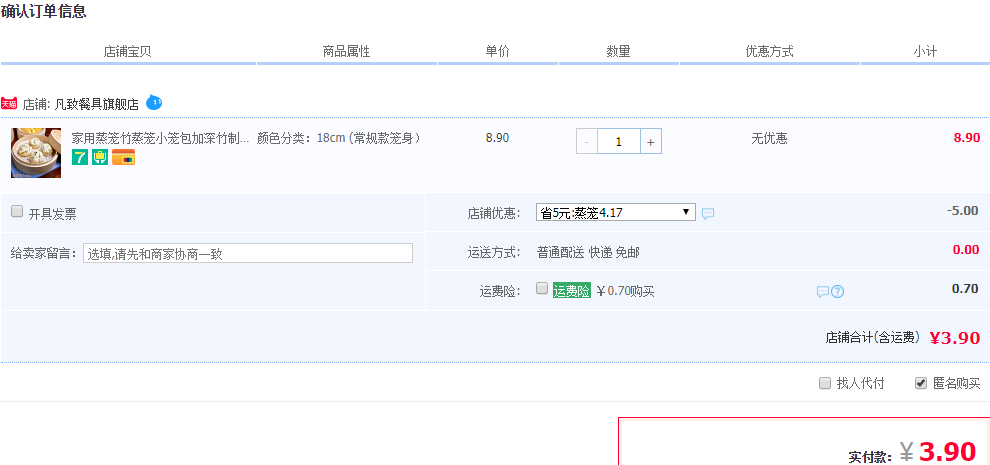Click the 确认订单信息 heading
This screenshot has height=465, width=990.
pos(44,11)
